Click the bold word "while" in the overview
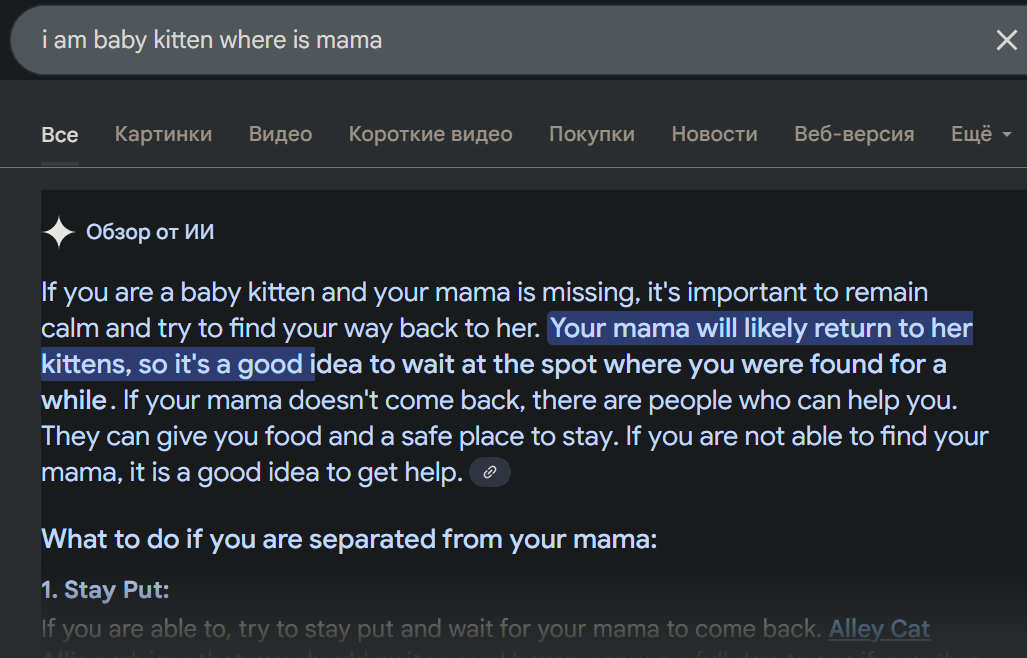This screenshot has height=658, width=1027. (x=74, y=401)
